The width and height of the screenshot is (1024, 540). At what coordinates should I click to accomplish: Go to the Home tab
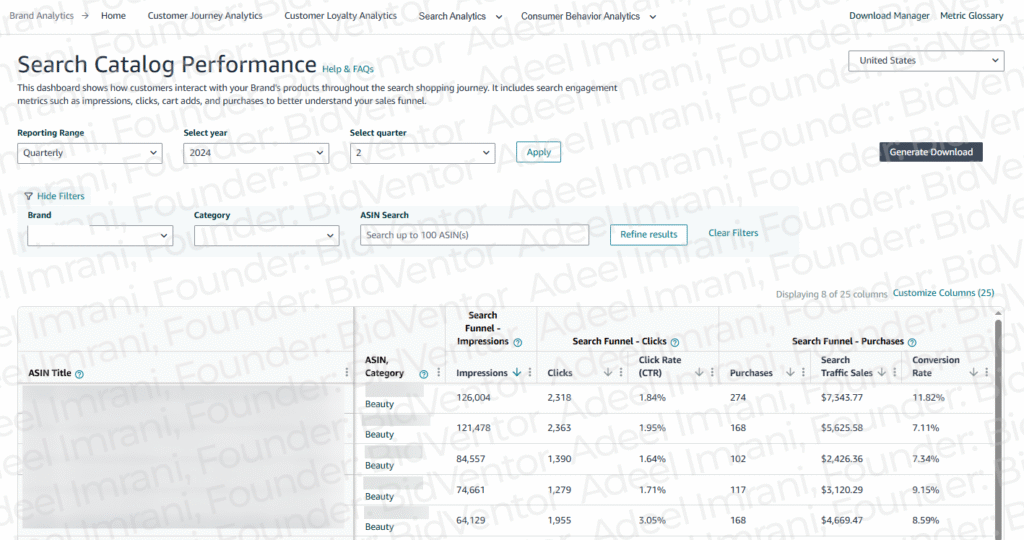tap(114, 16)
